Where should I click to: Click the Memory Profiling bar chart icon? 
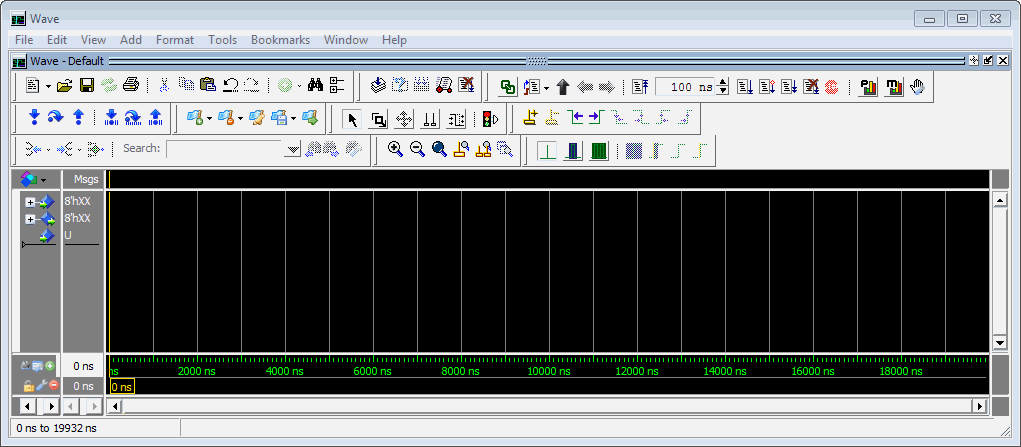[x=895, y=87]
